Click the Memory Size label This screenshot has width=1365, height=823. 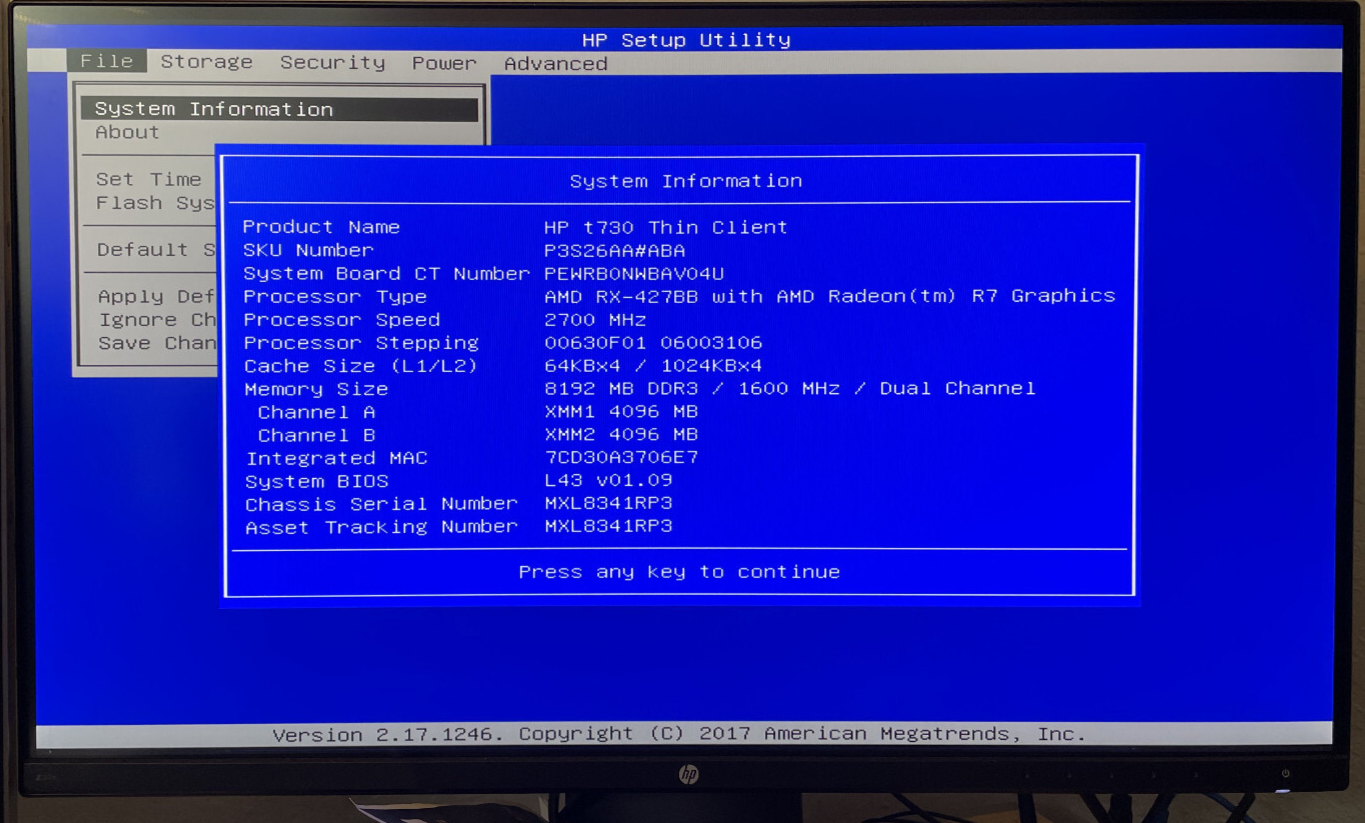[316, 389]
